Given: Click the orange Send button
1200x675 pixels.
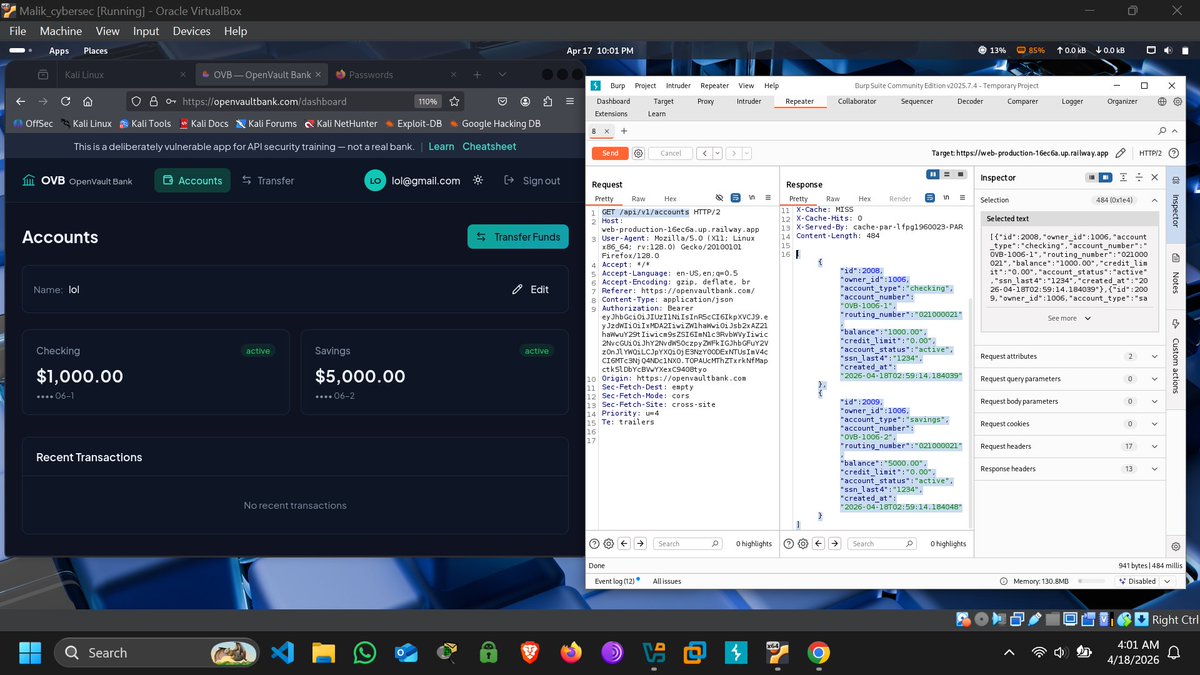Looking at the screenshot, I should click(x=609, y=153).
